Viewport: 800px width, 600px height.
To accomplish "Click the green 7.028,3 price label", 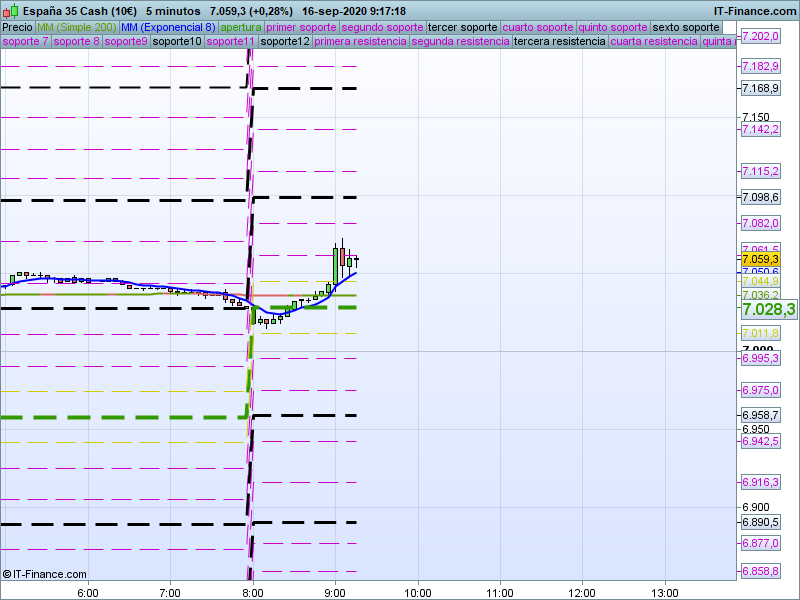I will tap(768, 310).
